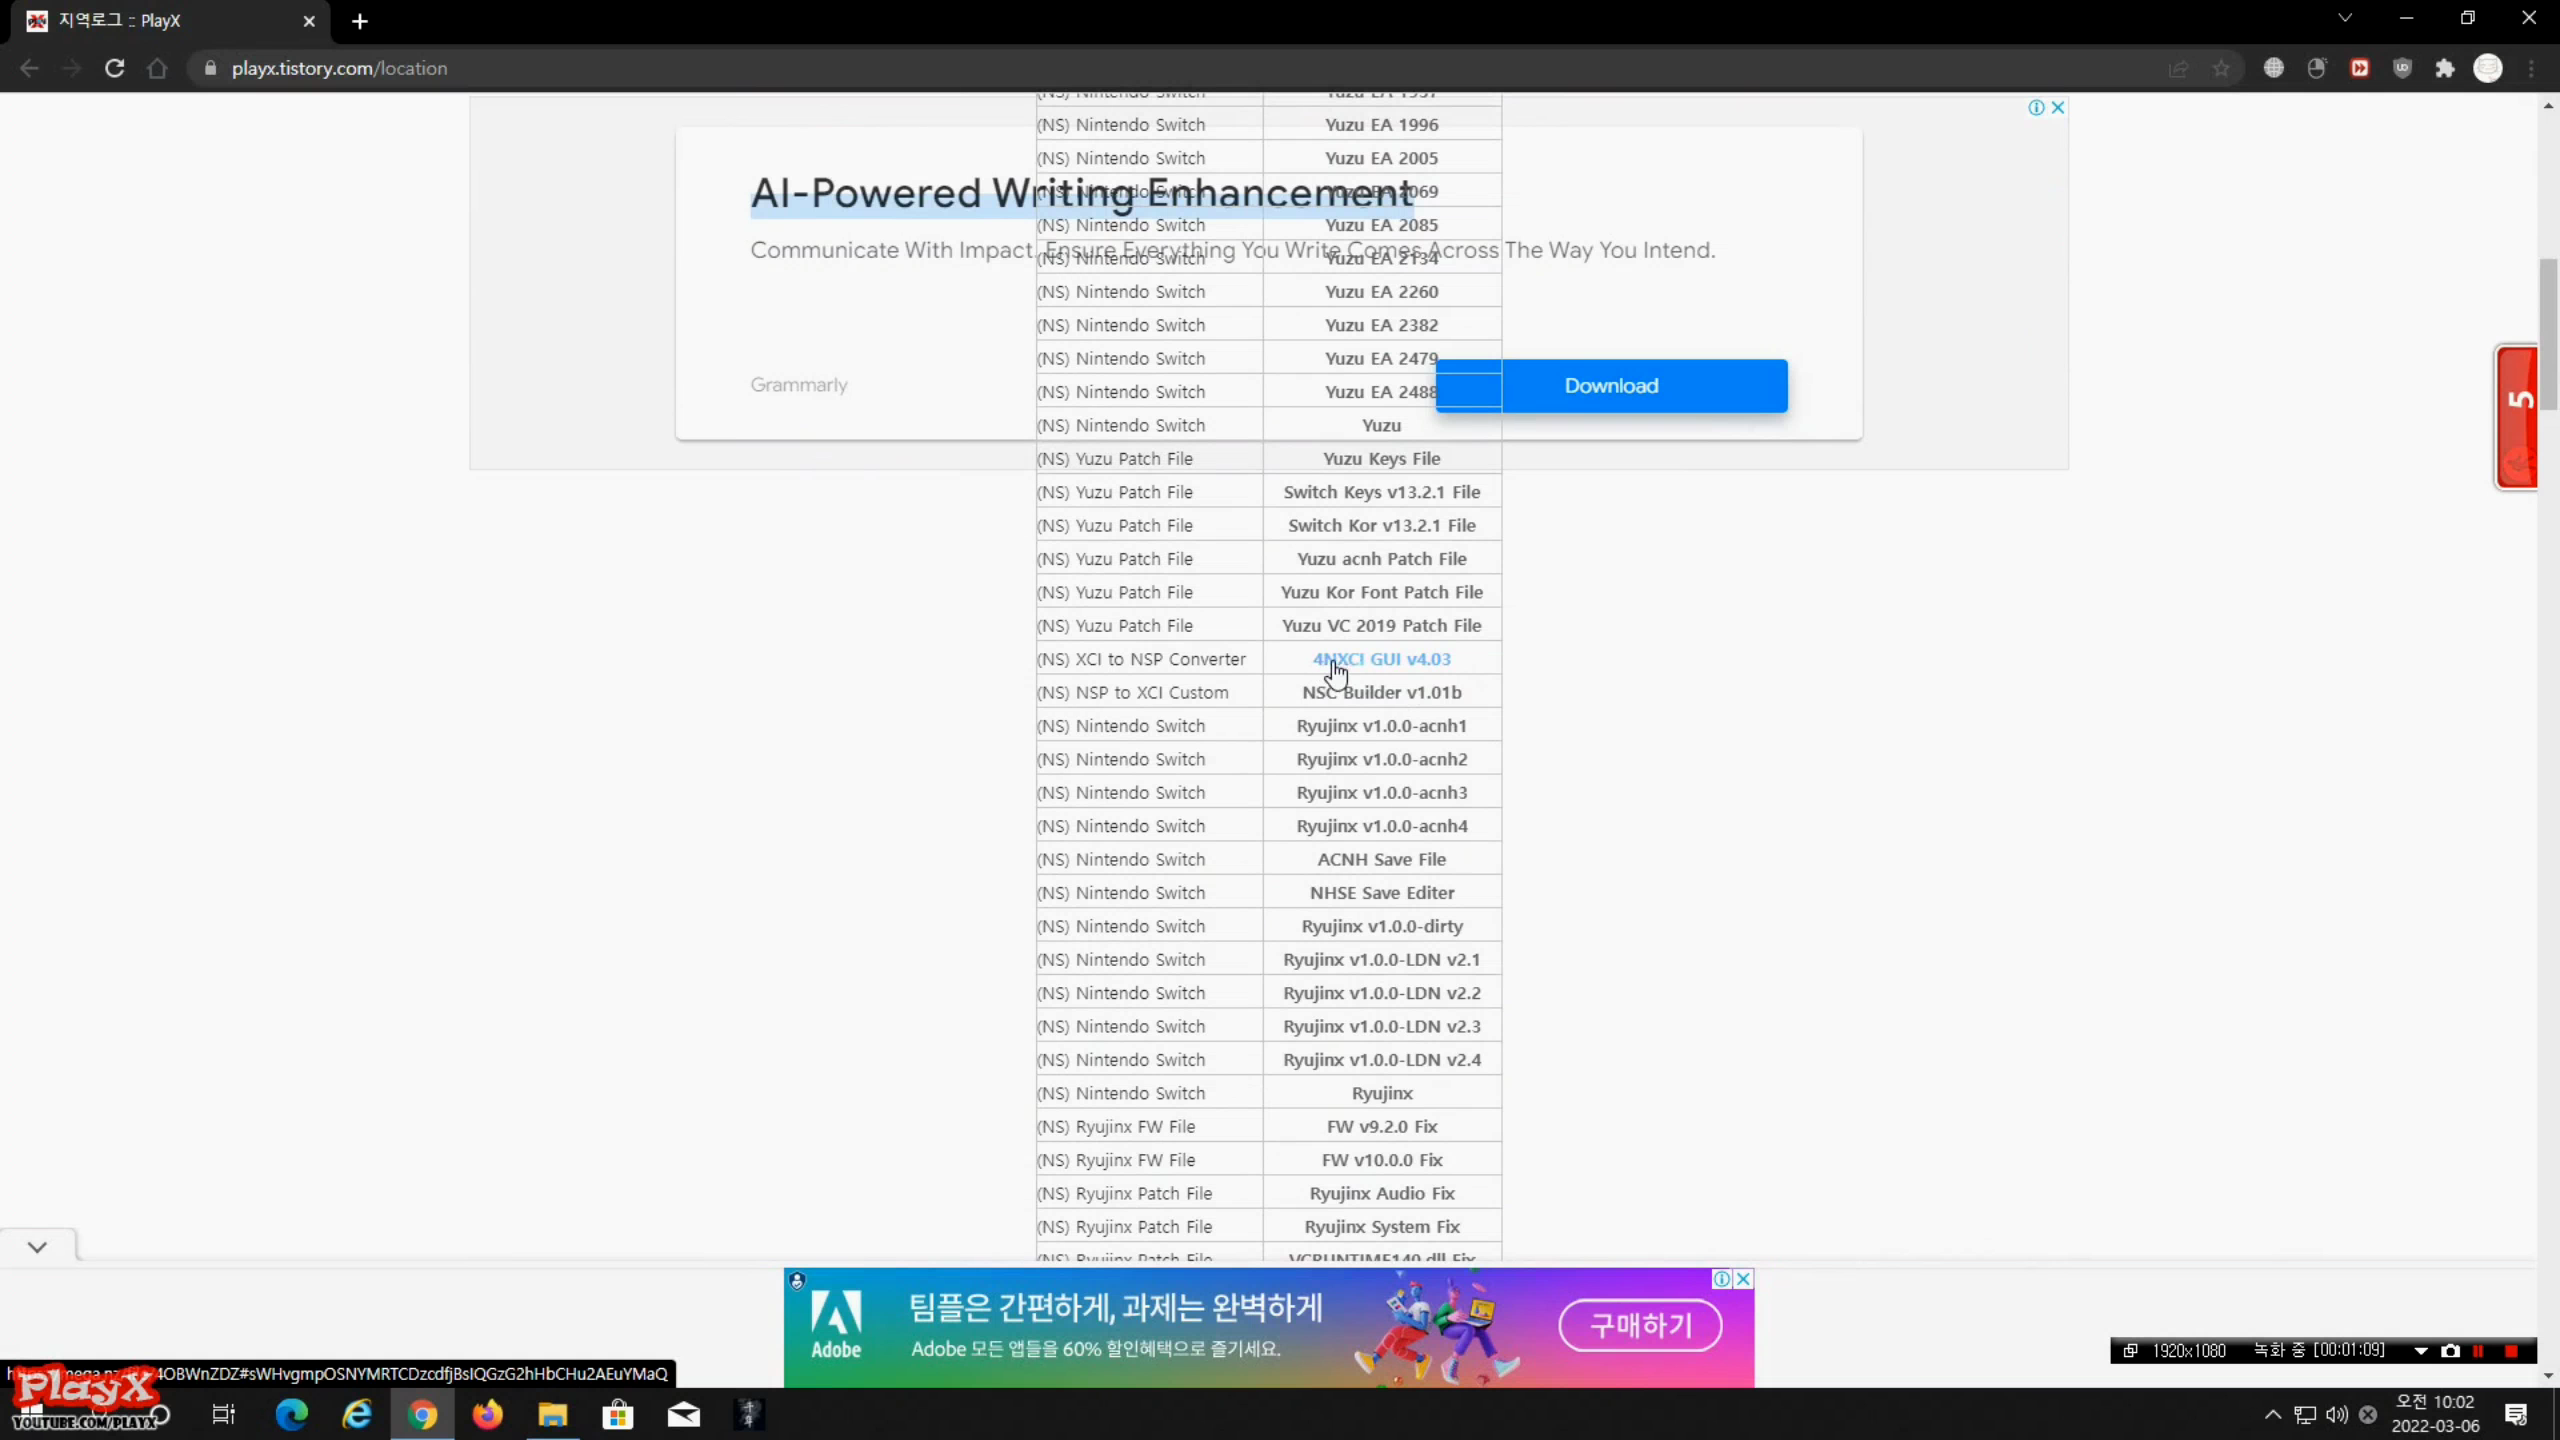This screenshot has width=2560, height=1440.
Task: Open a new browser tab
Action: pyautogui.click(x=360, y=21)
